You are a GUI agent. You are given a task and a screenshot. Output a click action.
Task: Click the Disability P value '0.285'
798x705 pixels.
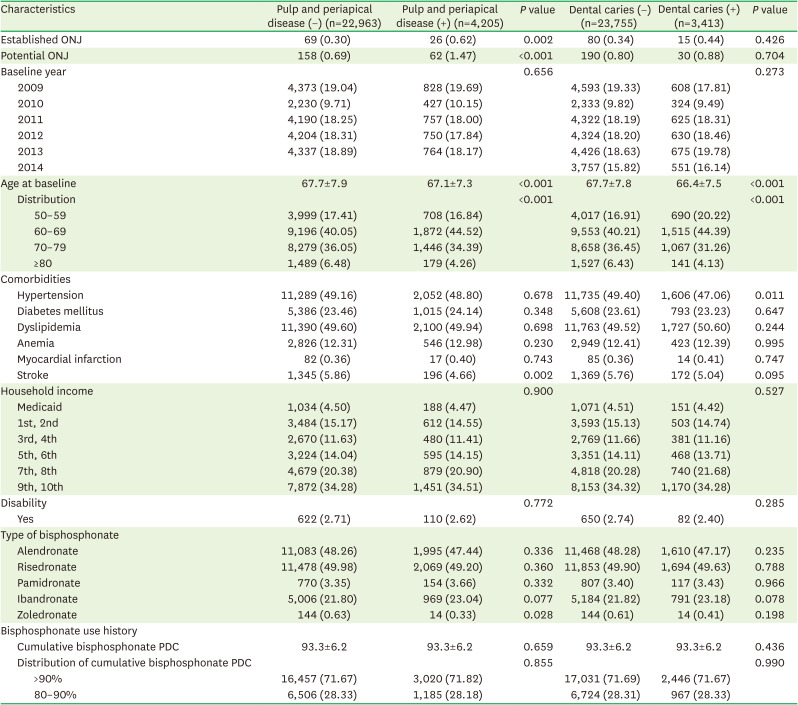pos(770,503)
